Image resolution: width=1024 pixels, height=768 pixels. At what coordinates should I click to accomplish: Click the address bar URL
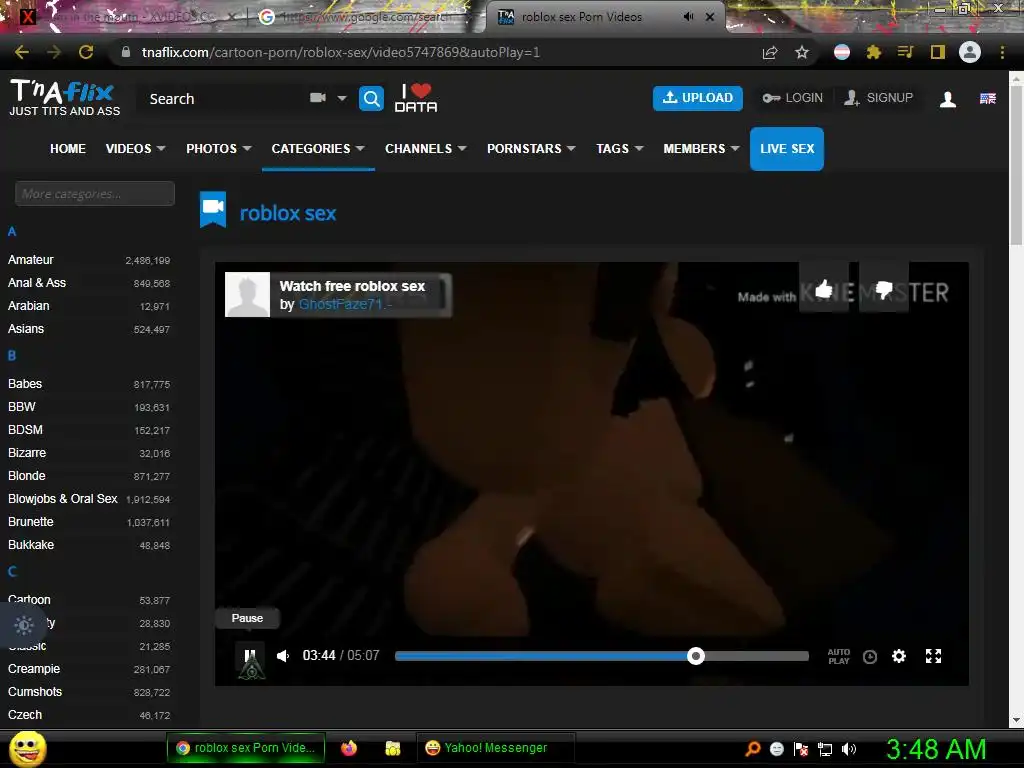341,52
